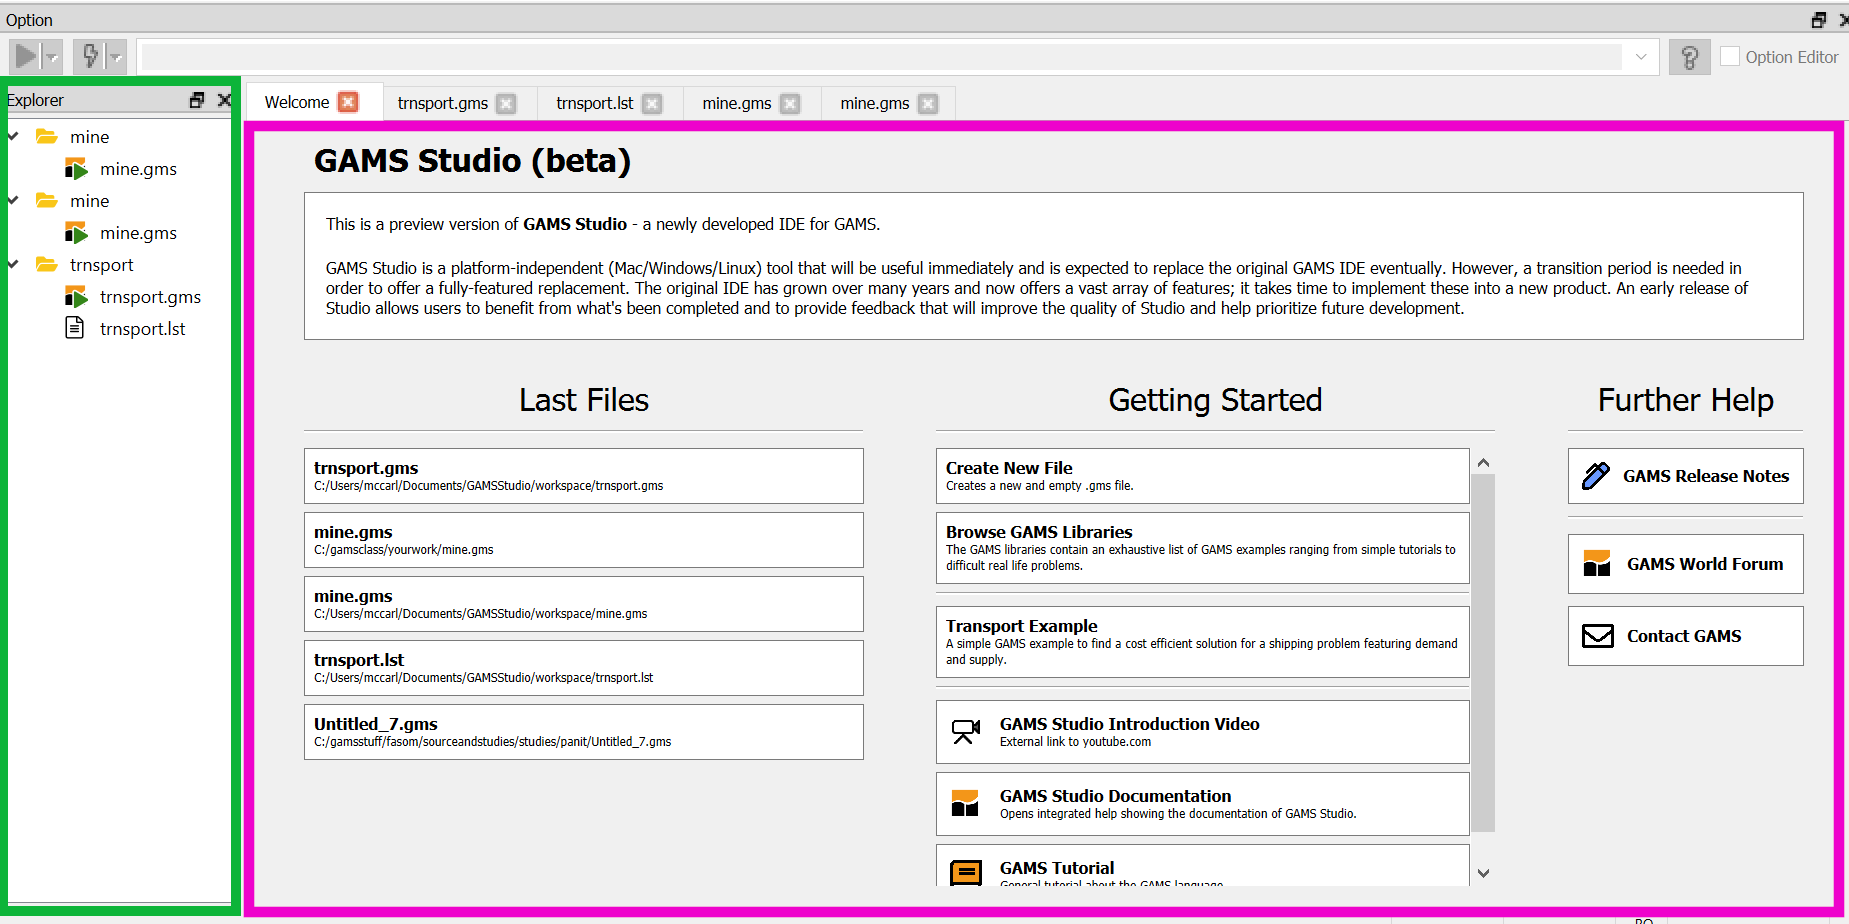Click the Run GAMS play button
The image size is (1849, 924).
[26, 56]
